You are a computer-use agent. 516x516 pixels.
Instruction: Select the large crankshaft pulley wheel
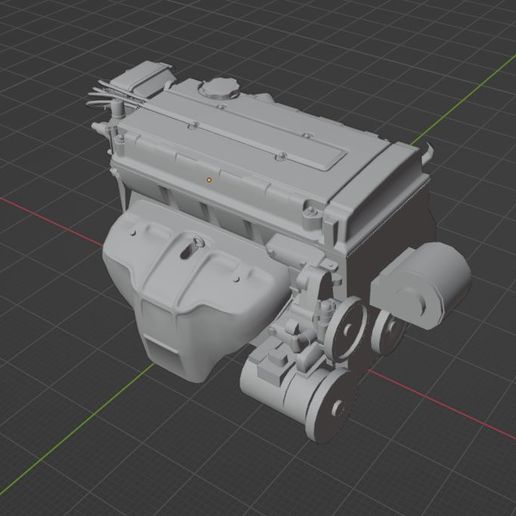[345, 329]
